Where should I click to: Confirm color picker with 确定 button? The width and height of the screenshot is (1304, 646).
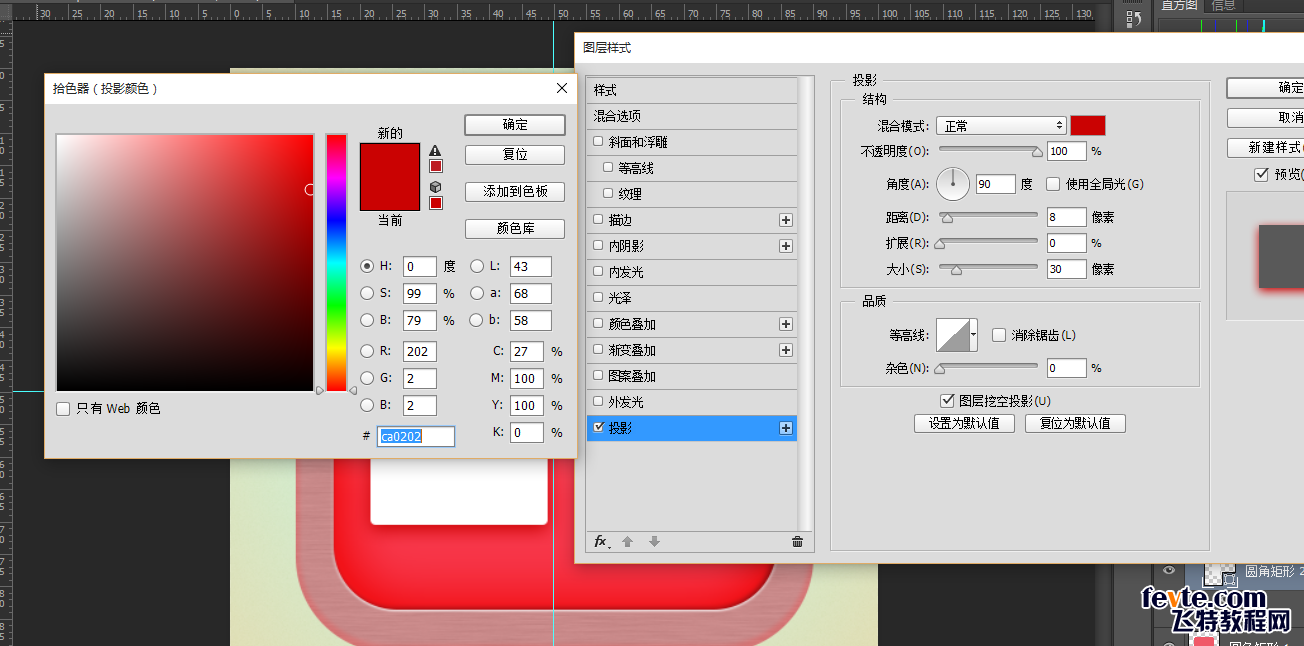(x=515, y=125)
